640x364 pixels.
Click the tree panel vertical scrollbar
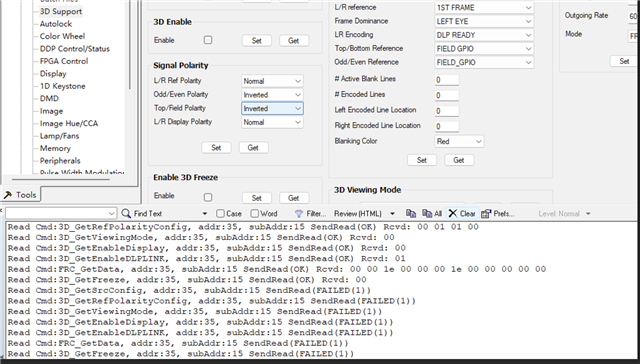pos(130,45)
